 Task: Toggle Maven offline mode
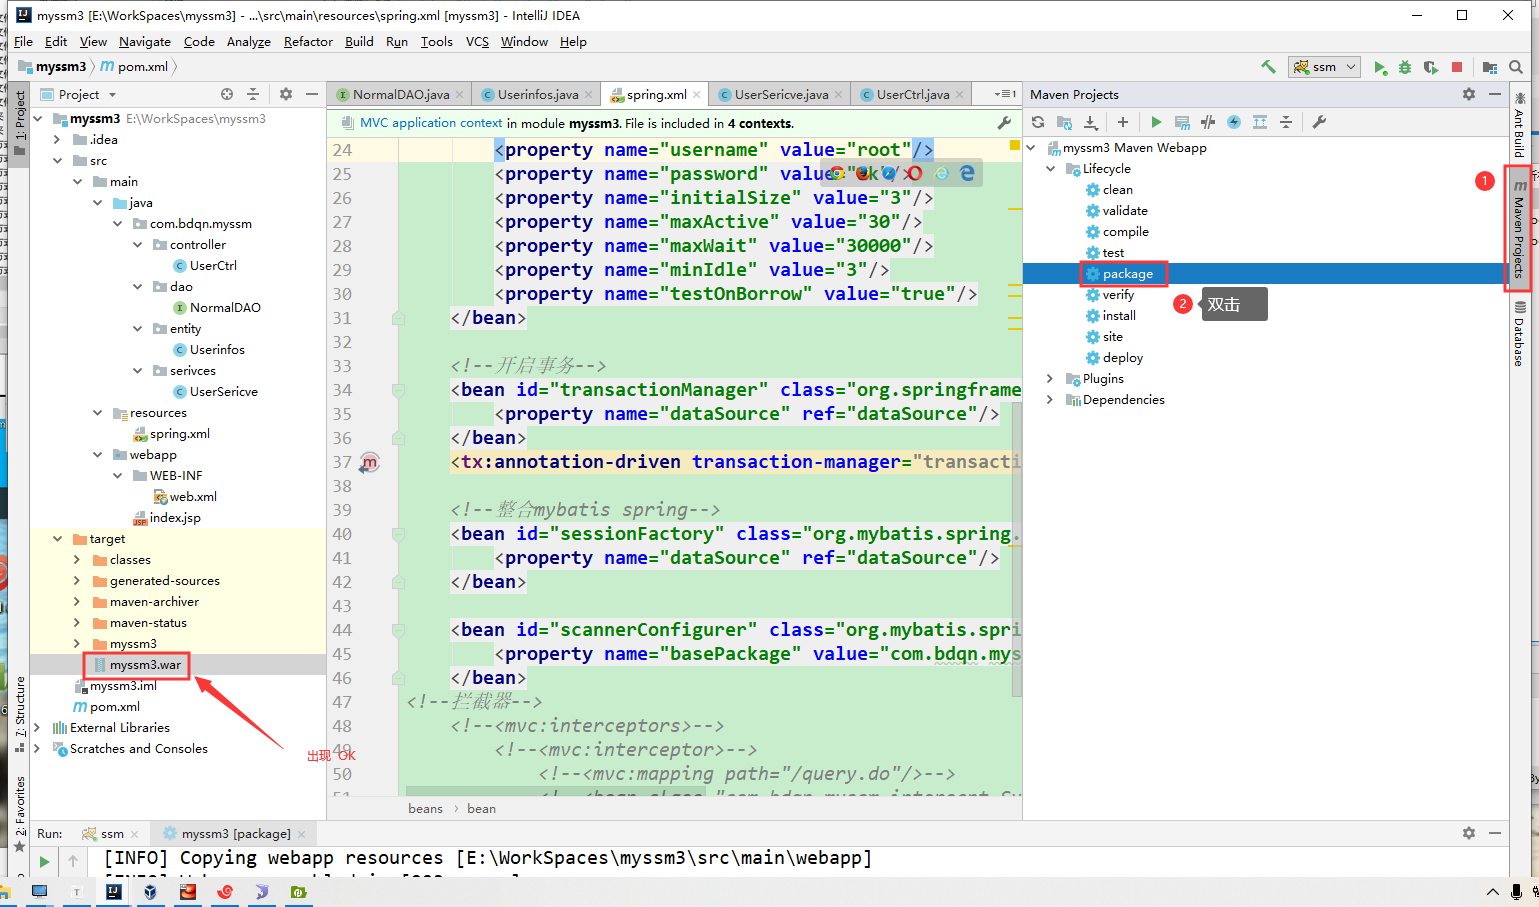[1208, 122]
